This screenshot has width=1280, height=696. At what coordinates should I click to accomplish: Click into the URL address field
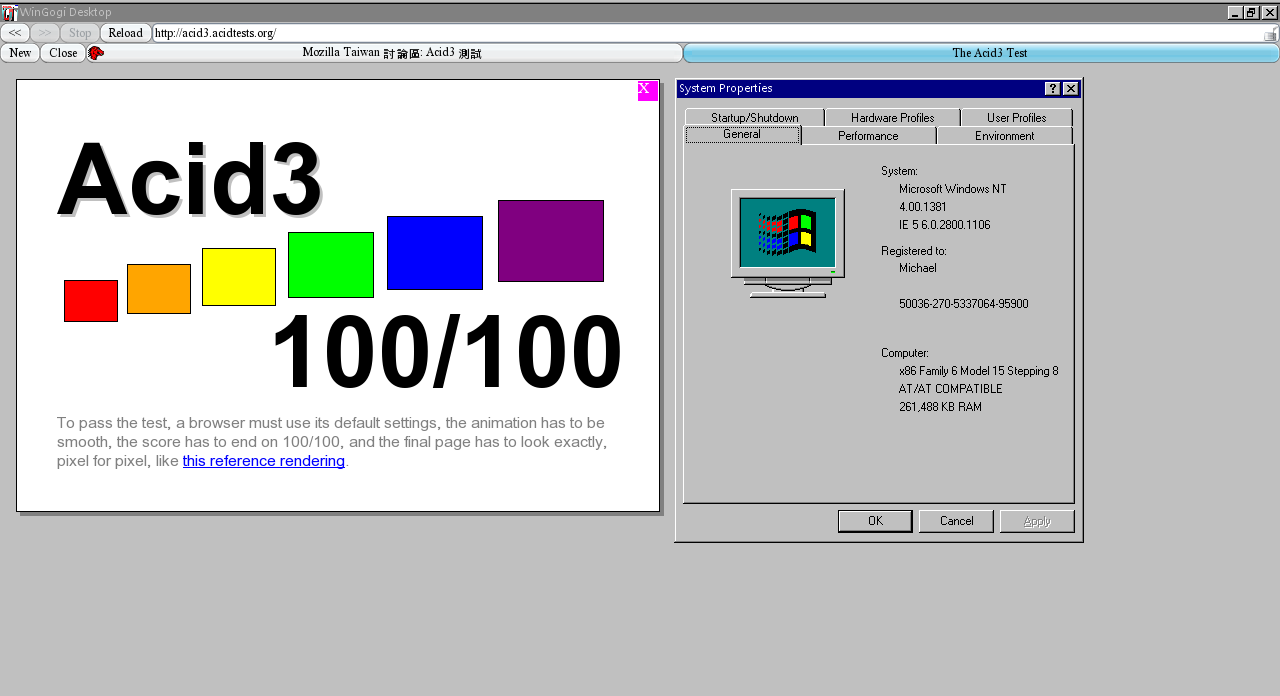700,33
